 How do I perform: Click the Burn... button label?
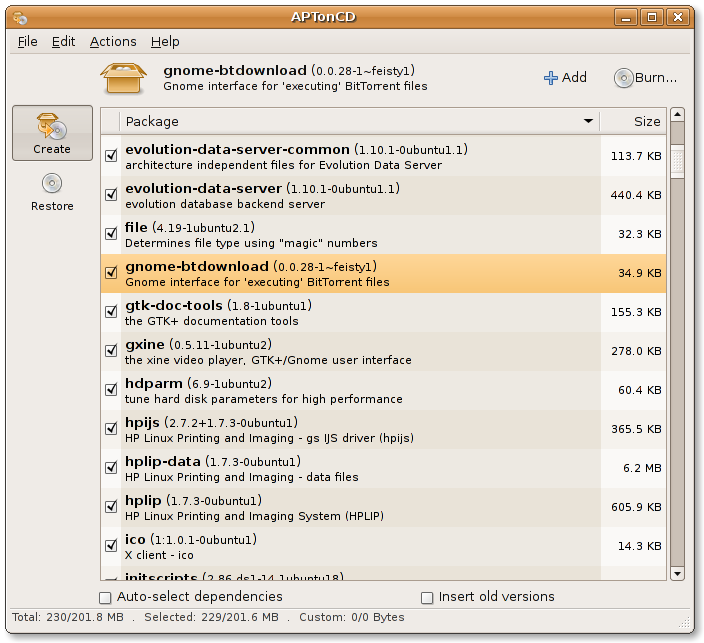coord(656,78)
